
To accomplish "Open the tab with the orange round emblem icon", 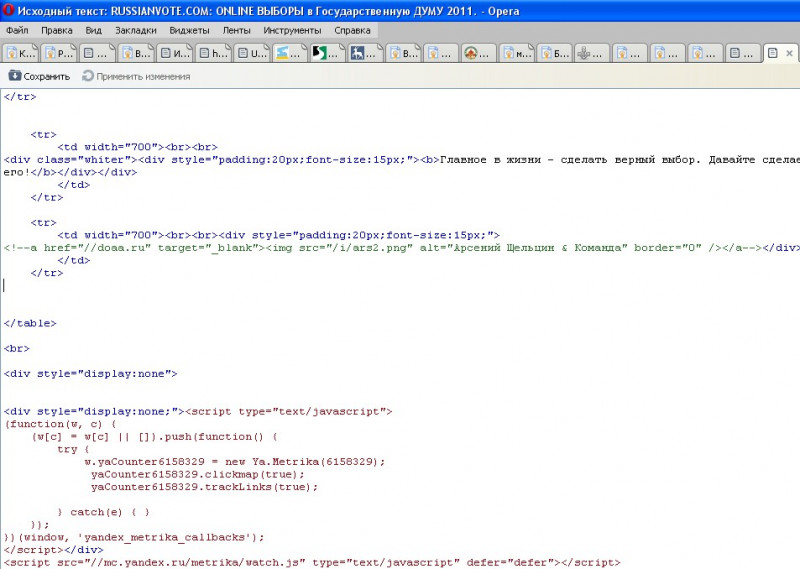I will click(479, 53).
